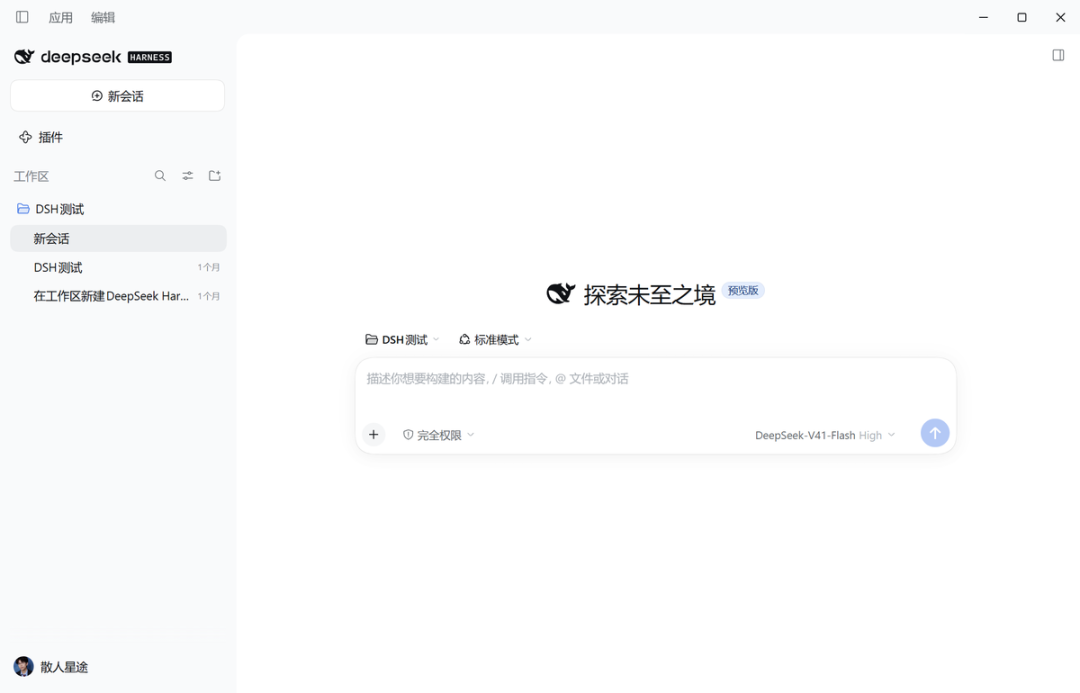
Task: Open the 编辑 menu
Action: (x=103, y=17)
